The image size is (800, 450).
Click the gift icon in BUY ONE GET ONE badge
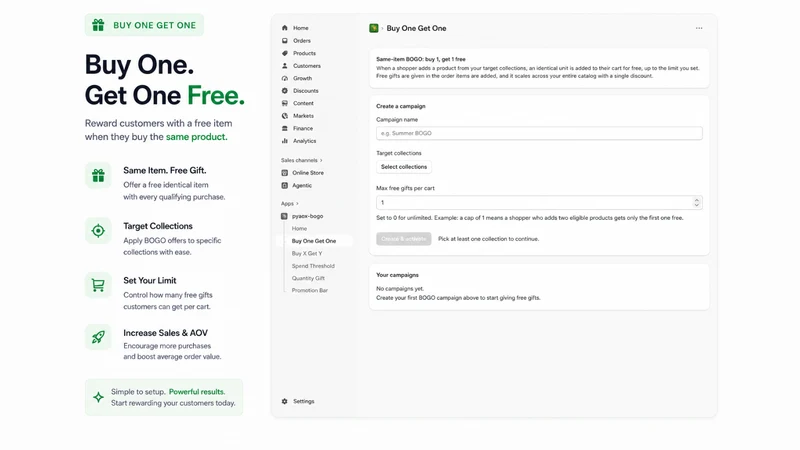[98, 25]
